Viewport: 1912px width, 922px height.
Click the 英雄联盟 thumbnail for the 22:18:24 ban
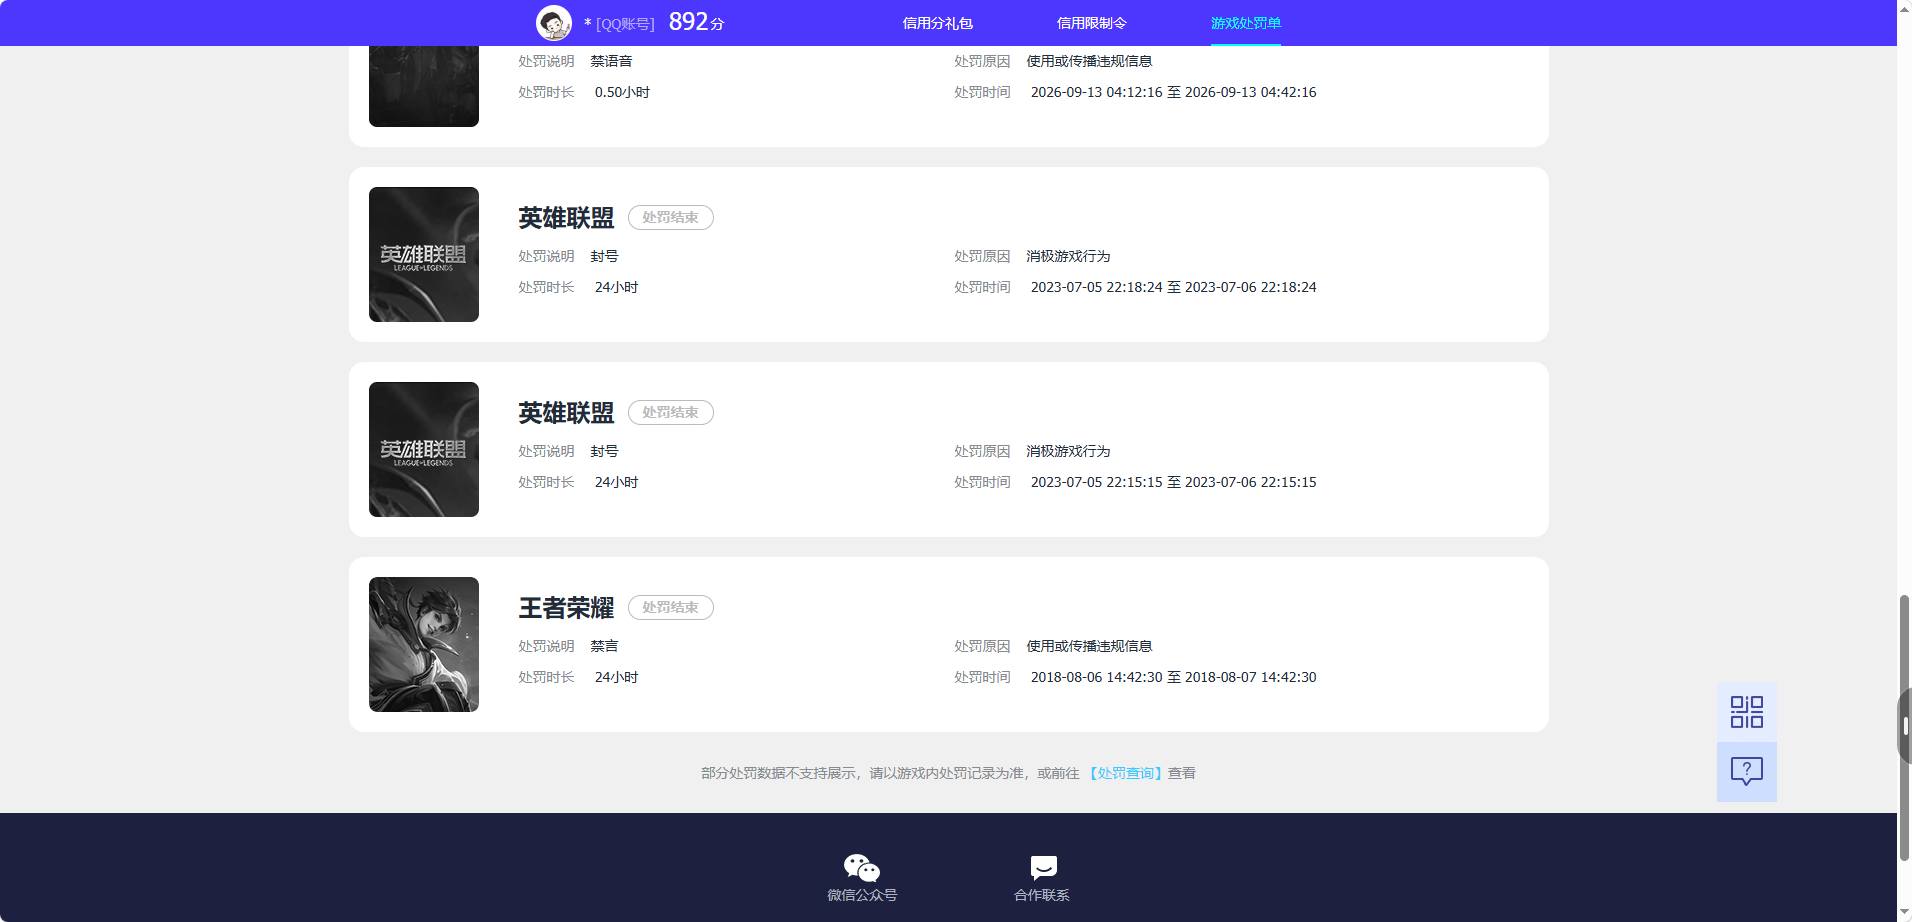[x=424, y=254]
